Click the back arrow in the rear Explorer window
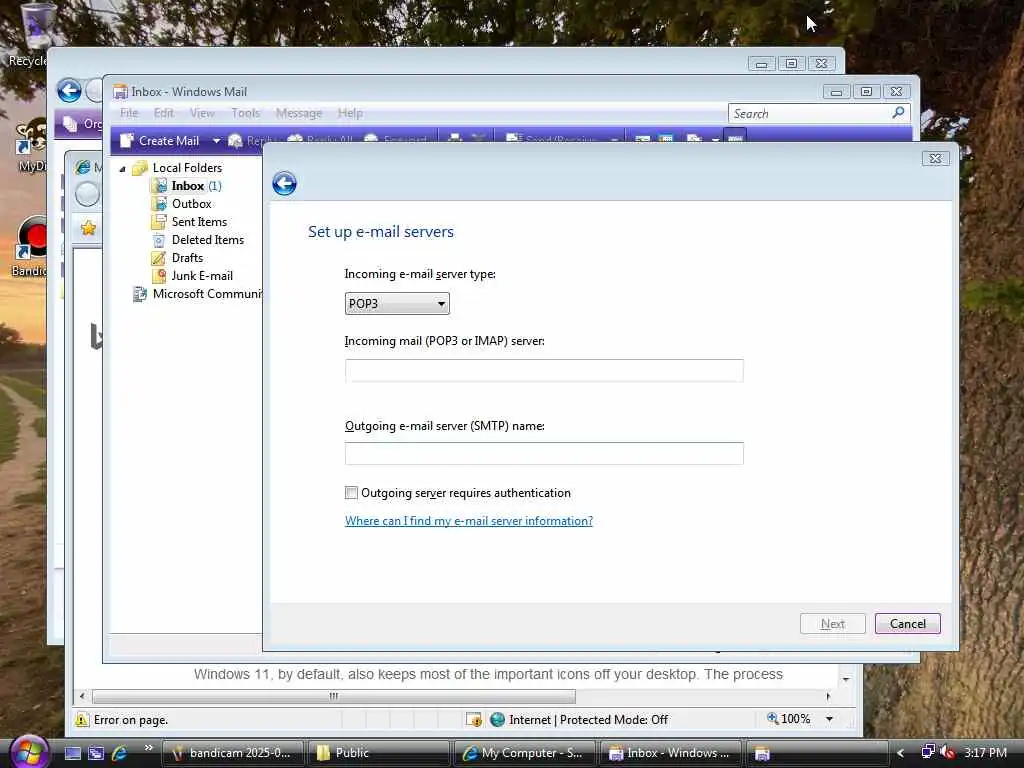 click(69, 90)
